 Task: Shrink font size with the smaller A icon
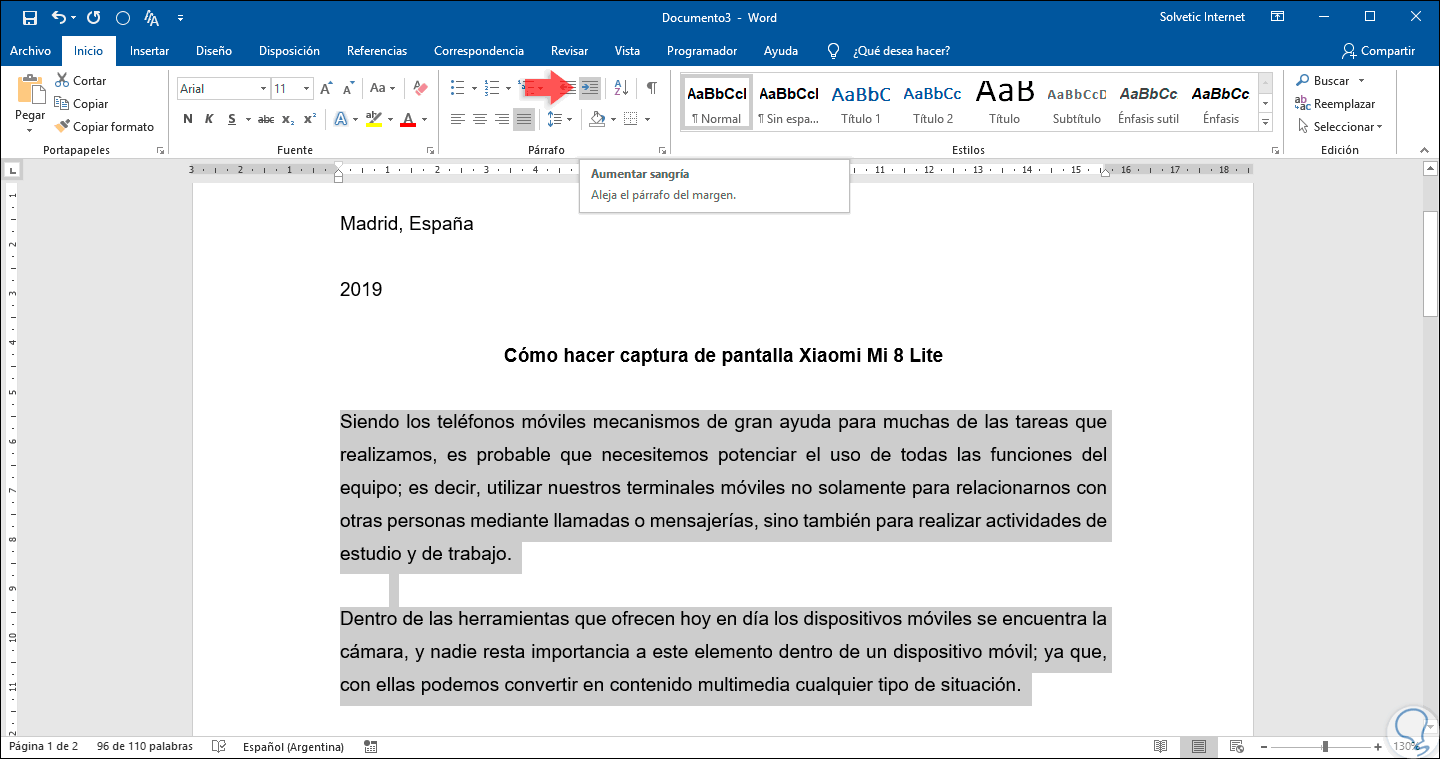click(349, 89)
